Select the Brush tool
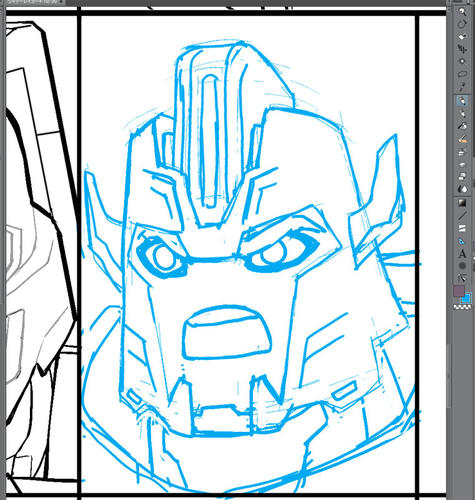Viewport: 475px width, 500px height. tap(462, 126)
